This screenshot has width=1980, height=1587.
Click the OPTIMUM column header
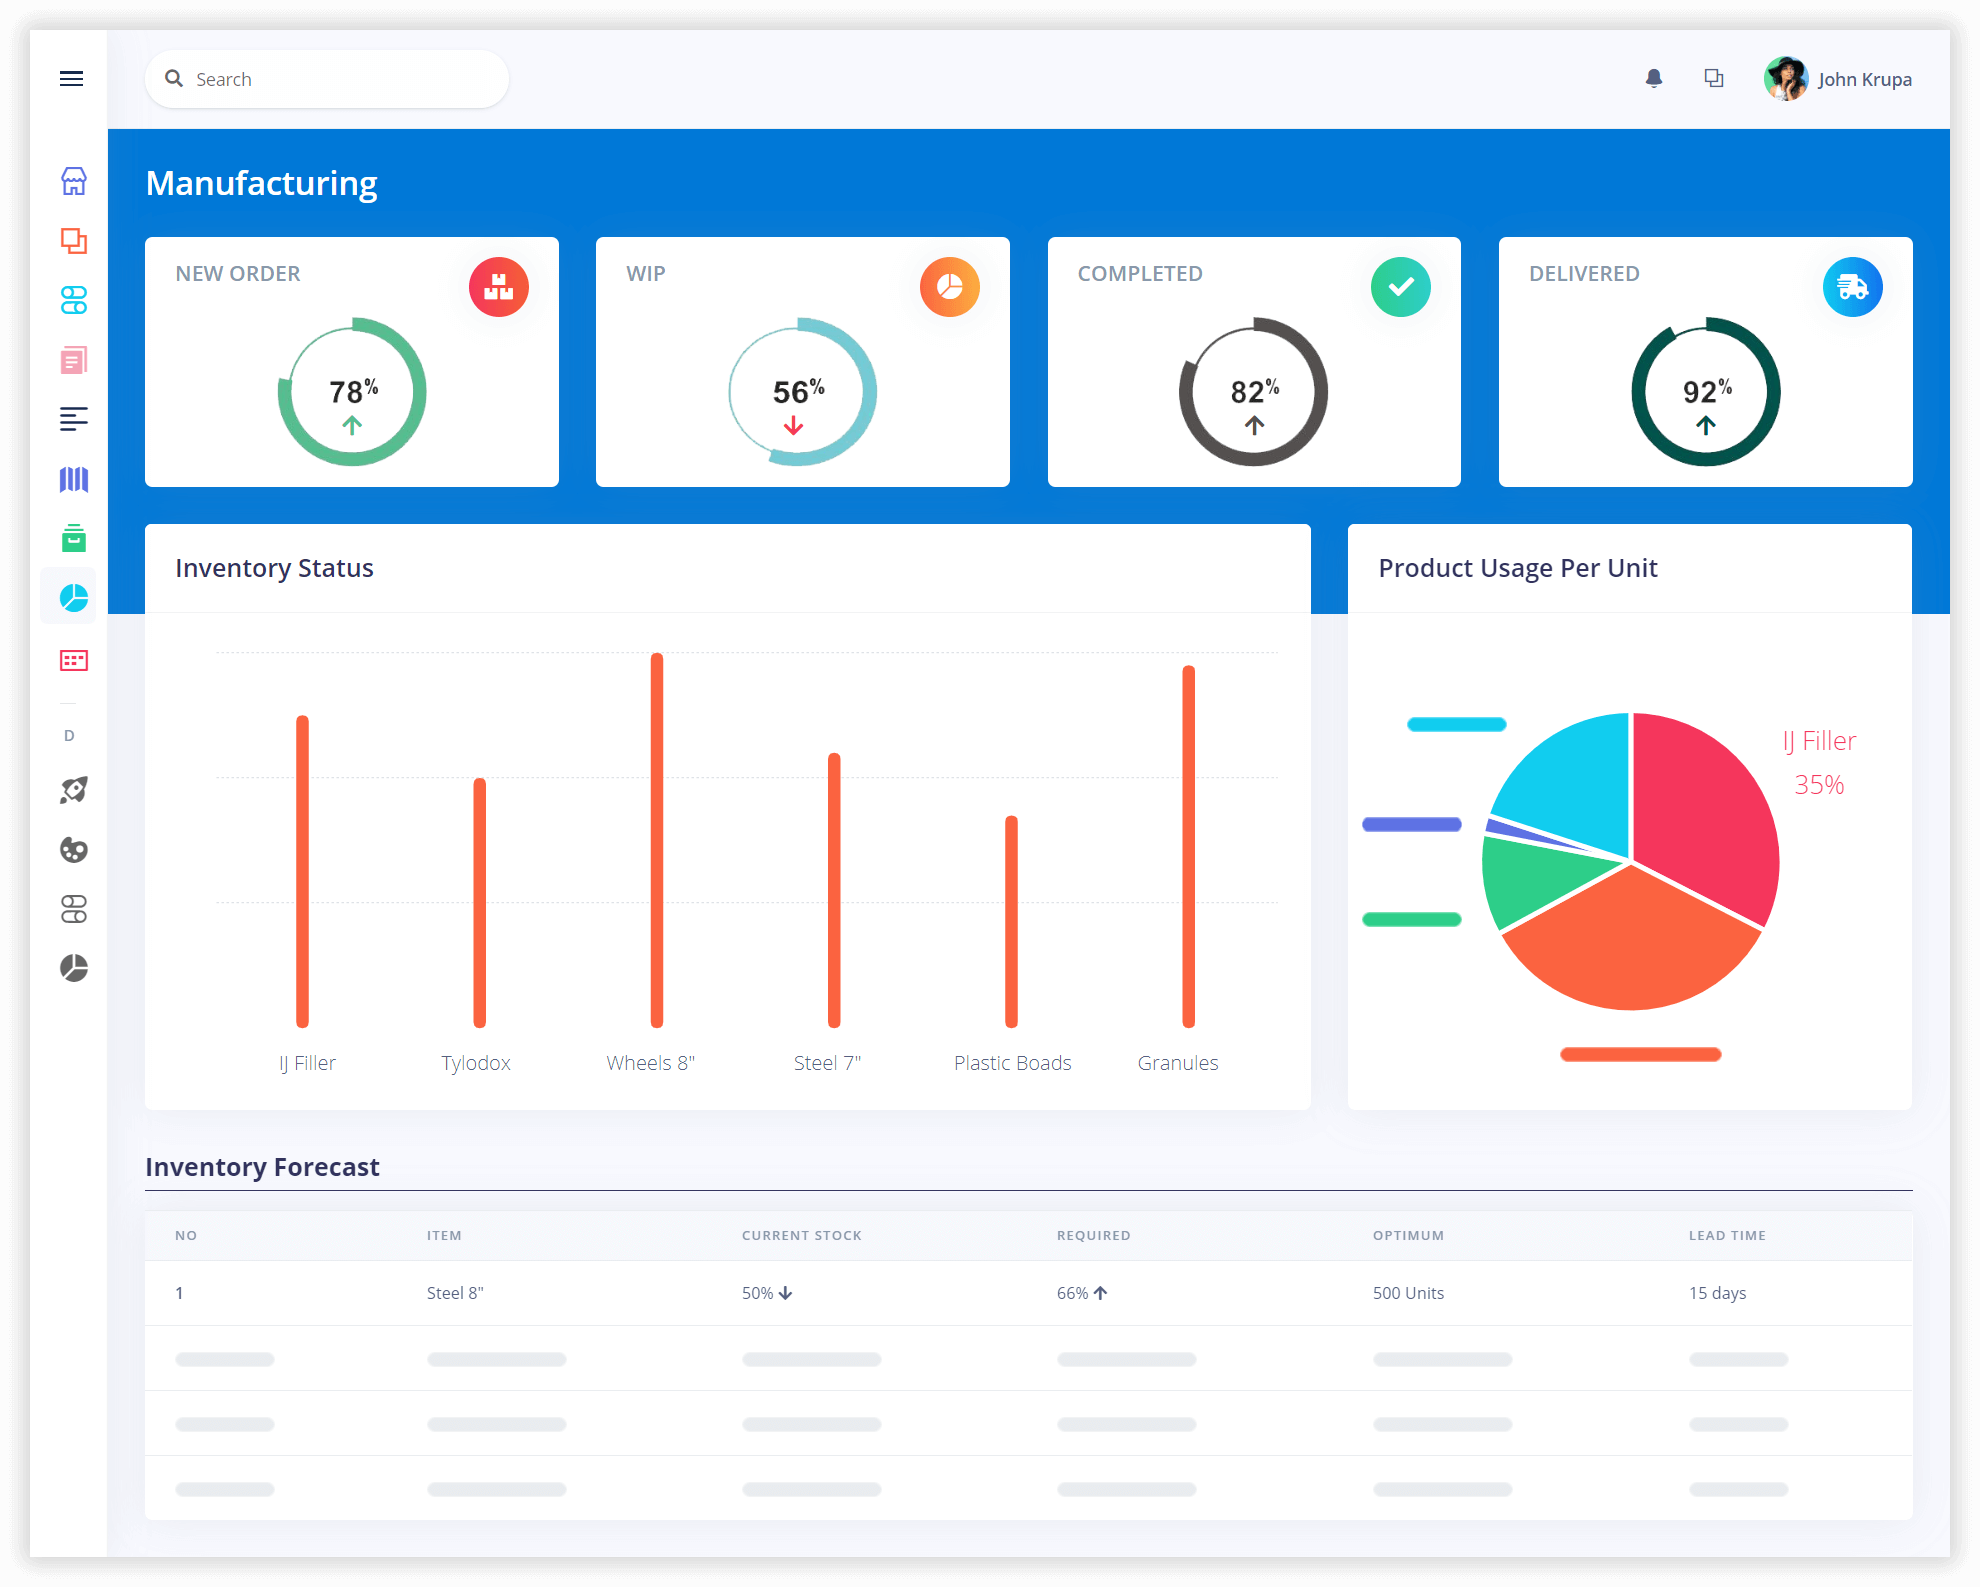click(1408, 1235)
